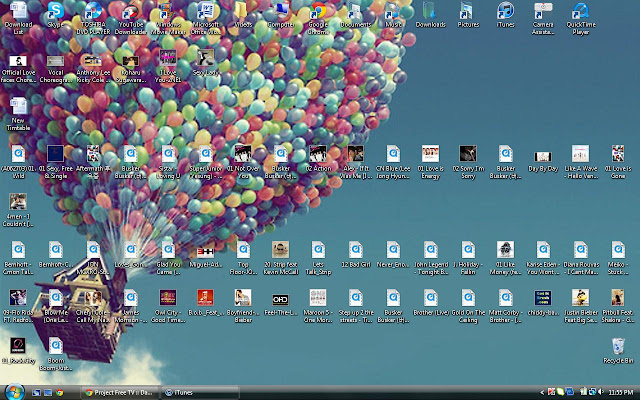Screen dimensions: 640x400
Task: Select the I Love You 2NE1 video
Action: point(168,67)
